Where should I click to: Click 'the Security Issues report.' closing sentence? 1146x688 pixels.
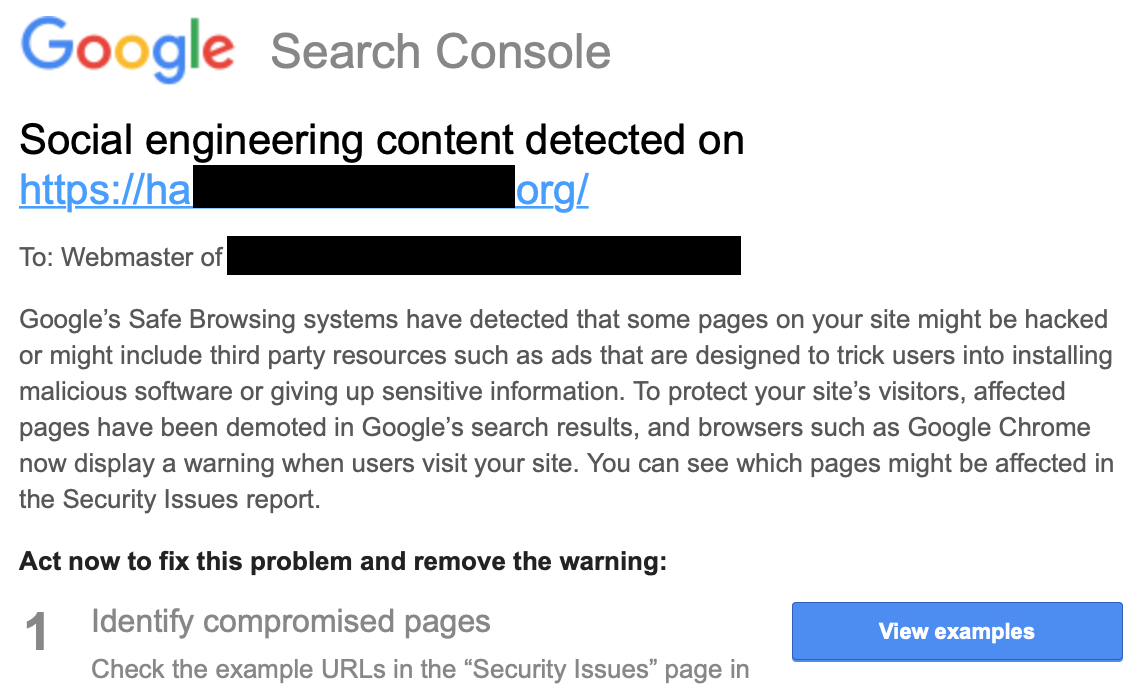(x=170, y=499)
